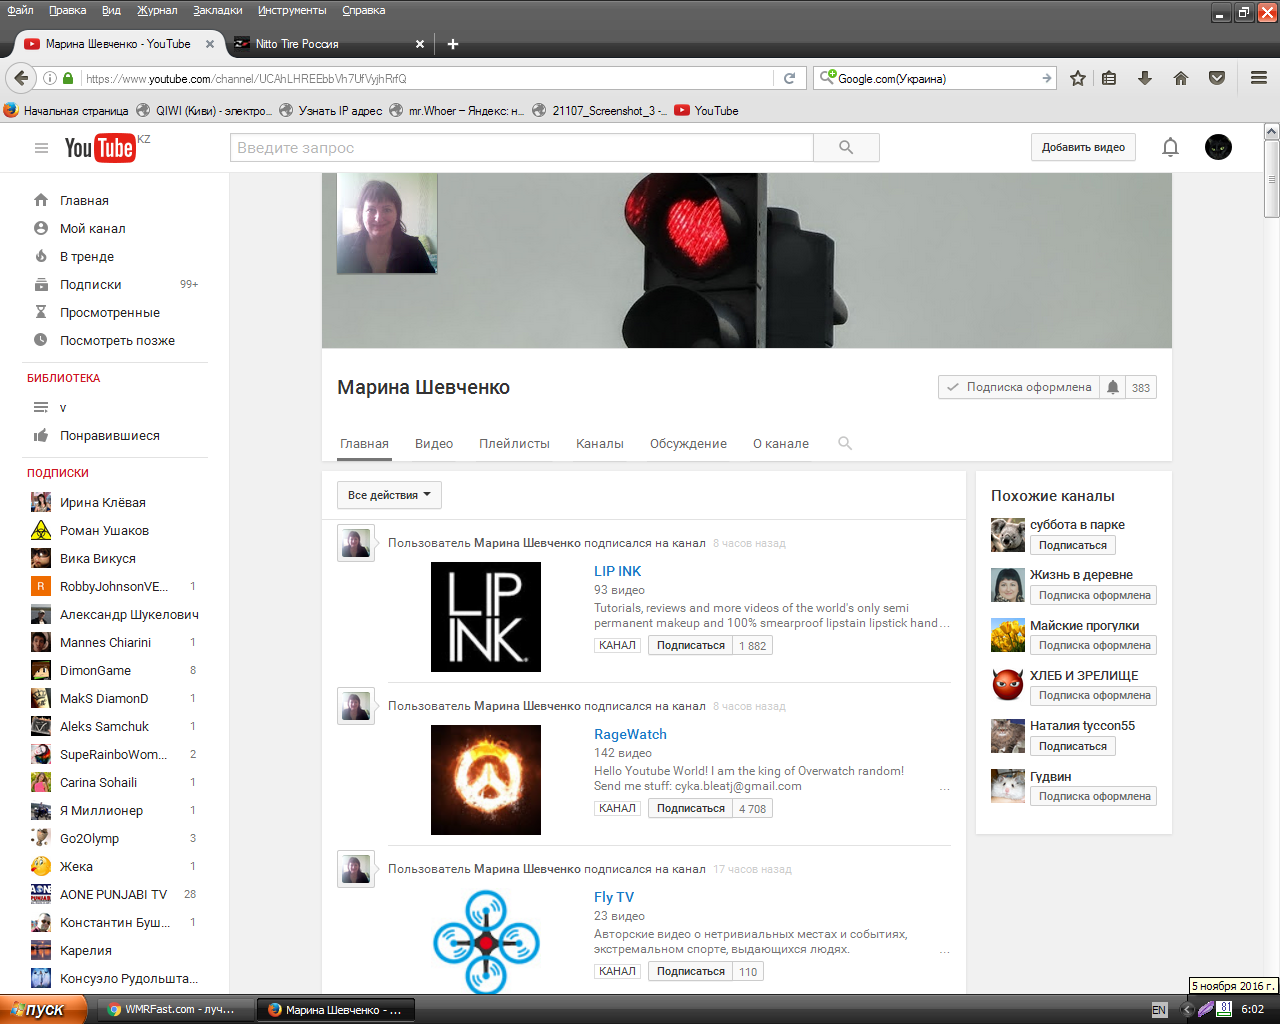Image resolution: width=1280 pixels, height=1024 pixels.
Task: Open the RageWatch channel link
Action: (630, 734)
